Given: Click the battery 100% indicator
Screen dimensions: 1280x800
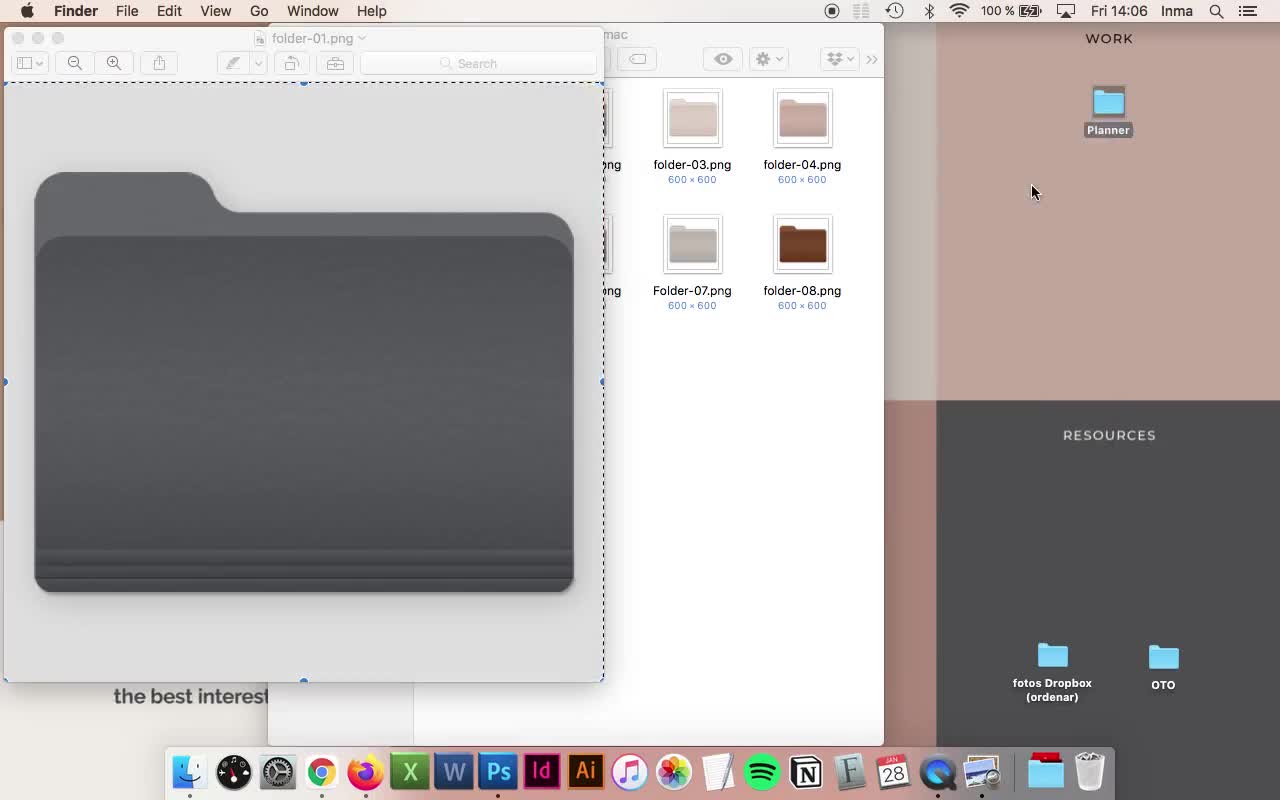Looking at the screenshot, I should click(x=1011, y=11).
